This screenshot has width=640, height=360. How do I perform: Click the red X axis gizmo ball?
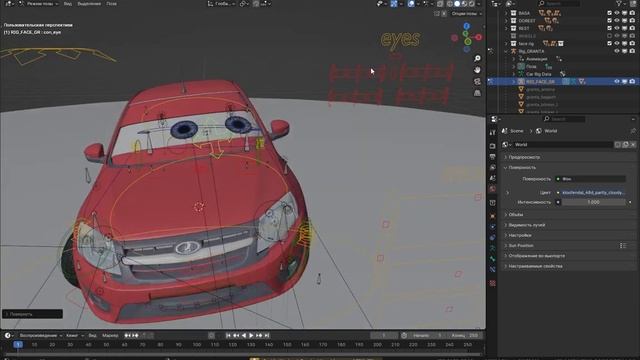pyautogui.click(x=478, y=37)
